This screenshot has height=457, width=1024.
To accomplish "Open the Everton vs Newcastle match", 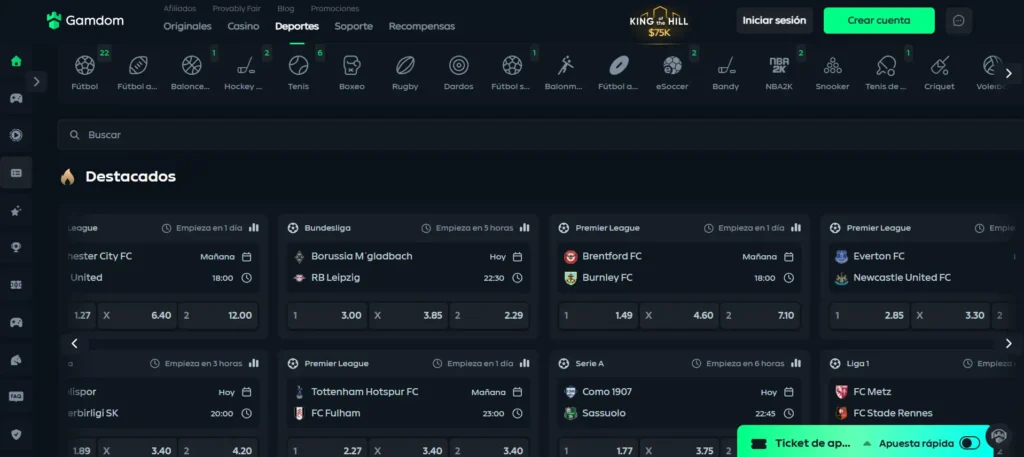I will [x=921, y=267].
